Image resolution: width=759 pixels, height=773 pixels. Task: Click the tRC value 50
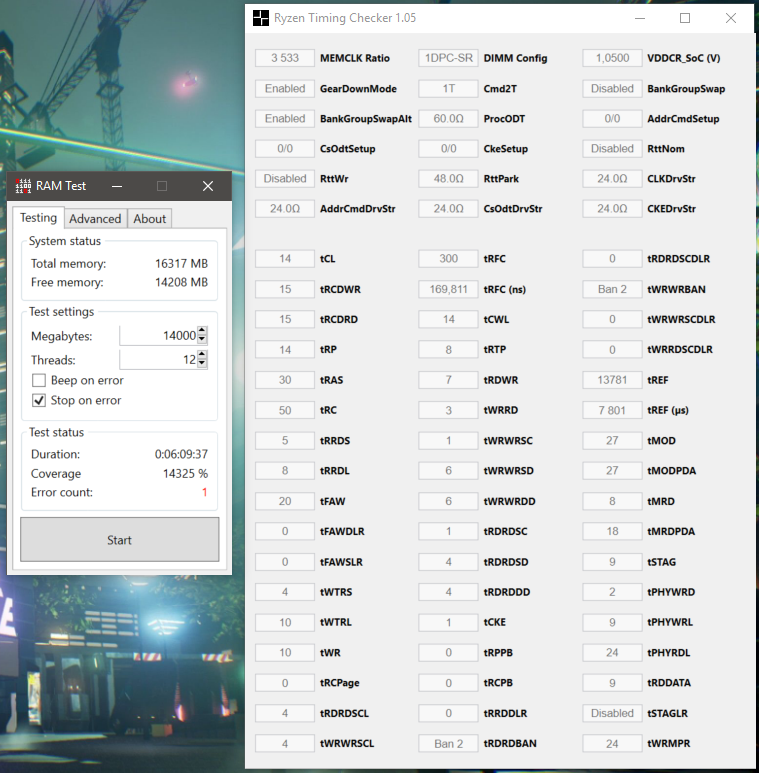pos(285,410)
